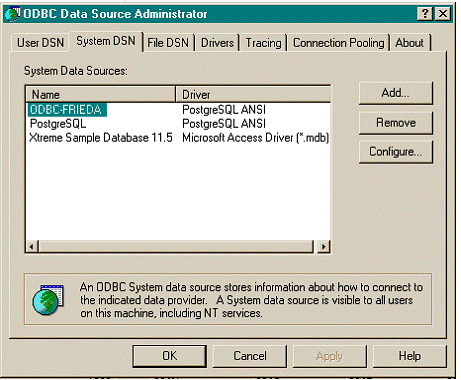The height and width of the screenshot is (380, 461).
Task: Open the Configure... dialog
Action: point(396,152)
